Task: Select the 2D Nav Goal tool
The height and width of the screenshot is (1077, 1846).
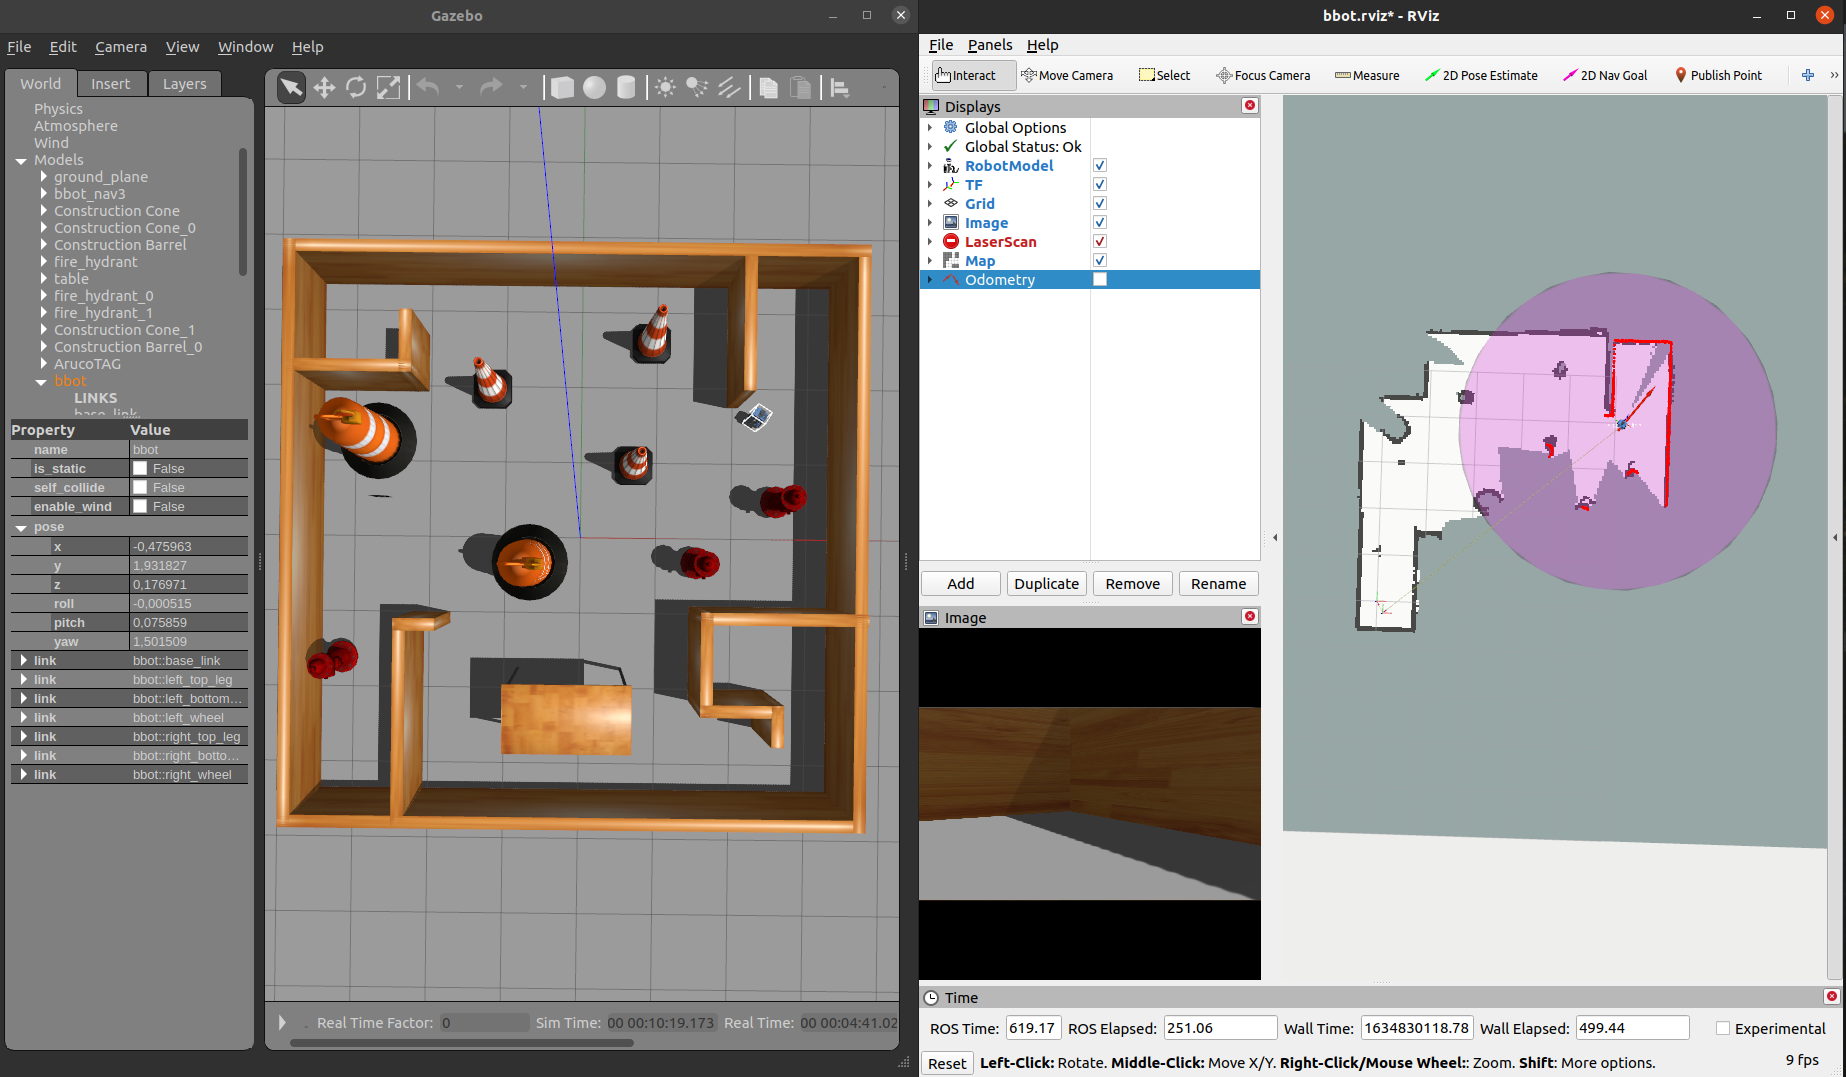Action: tap(1605, 75)
